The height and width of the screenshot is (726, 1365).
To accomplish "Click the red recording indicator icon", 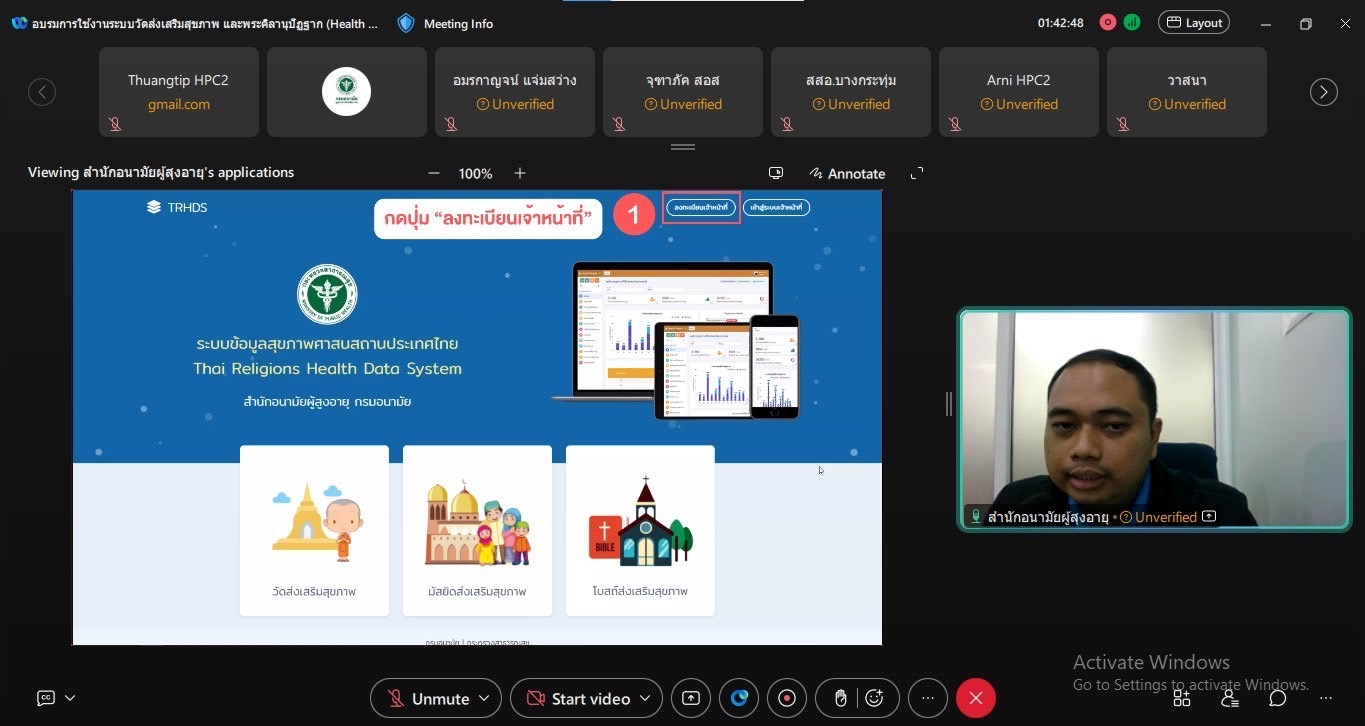I will tap(1108, 22).
